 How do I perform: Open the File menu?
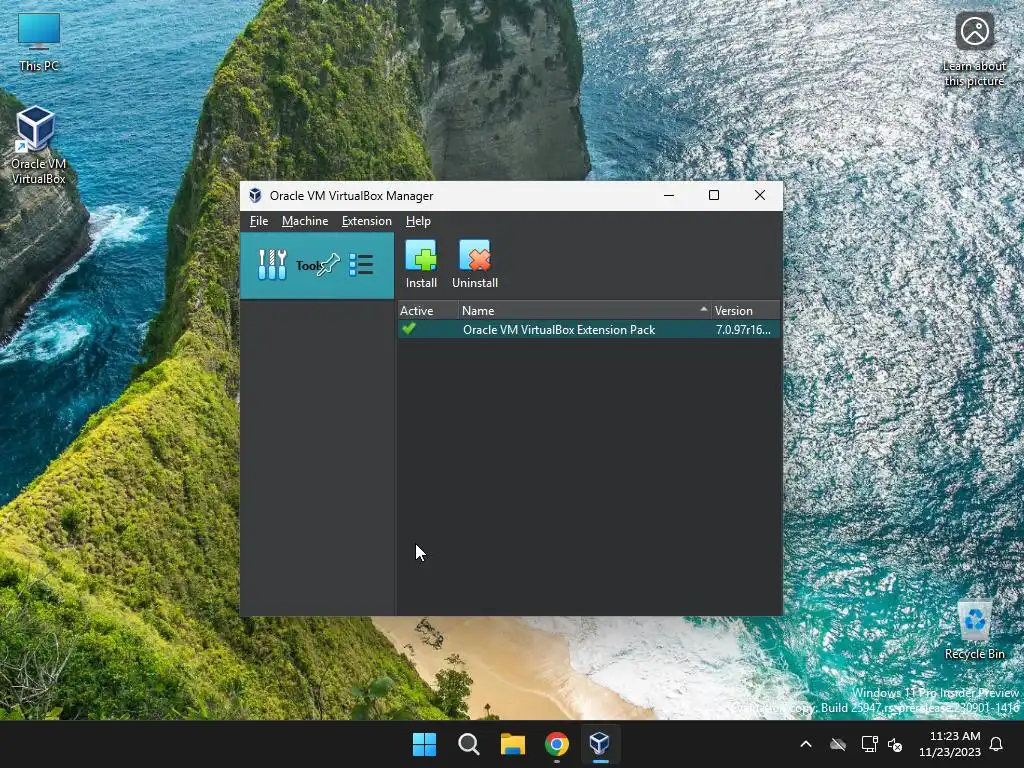click(259, 221)
